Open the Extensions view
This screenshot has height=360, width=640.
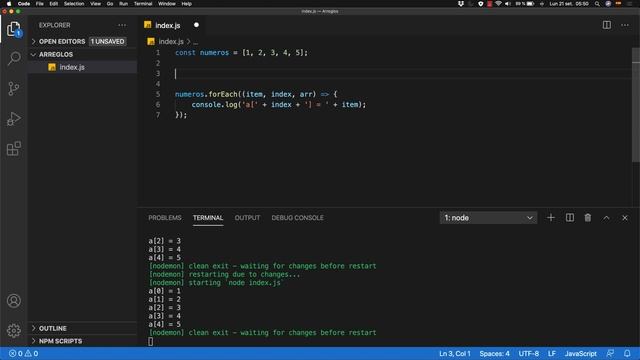(13, 149)
